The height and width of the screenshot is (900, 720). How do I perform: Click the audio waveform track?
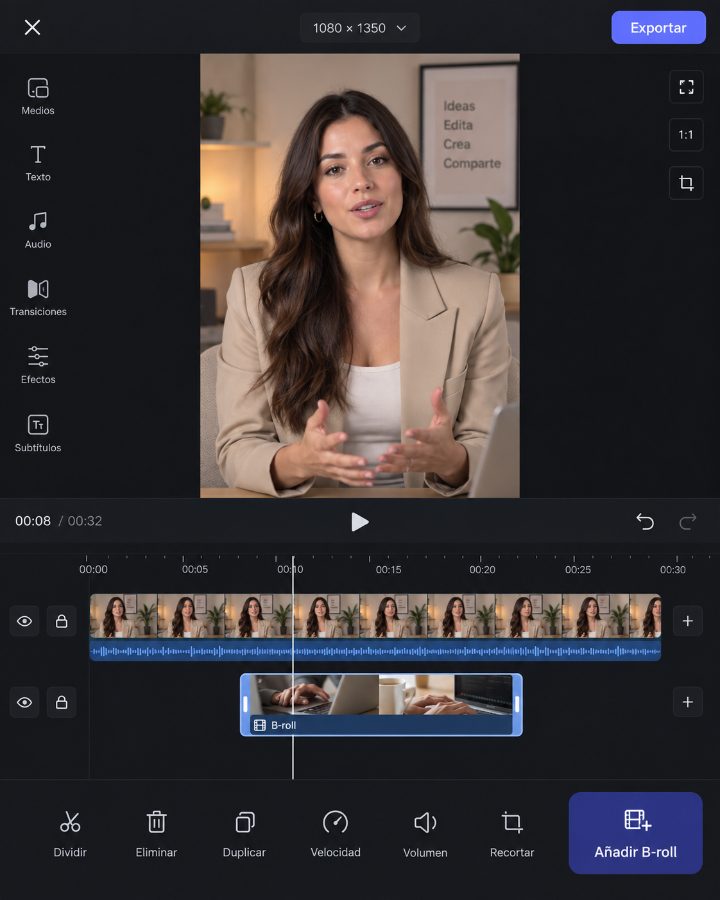pyautogui.click(x=376, y=651)
